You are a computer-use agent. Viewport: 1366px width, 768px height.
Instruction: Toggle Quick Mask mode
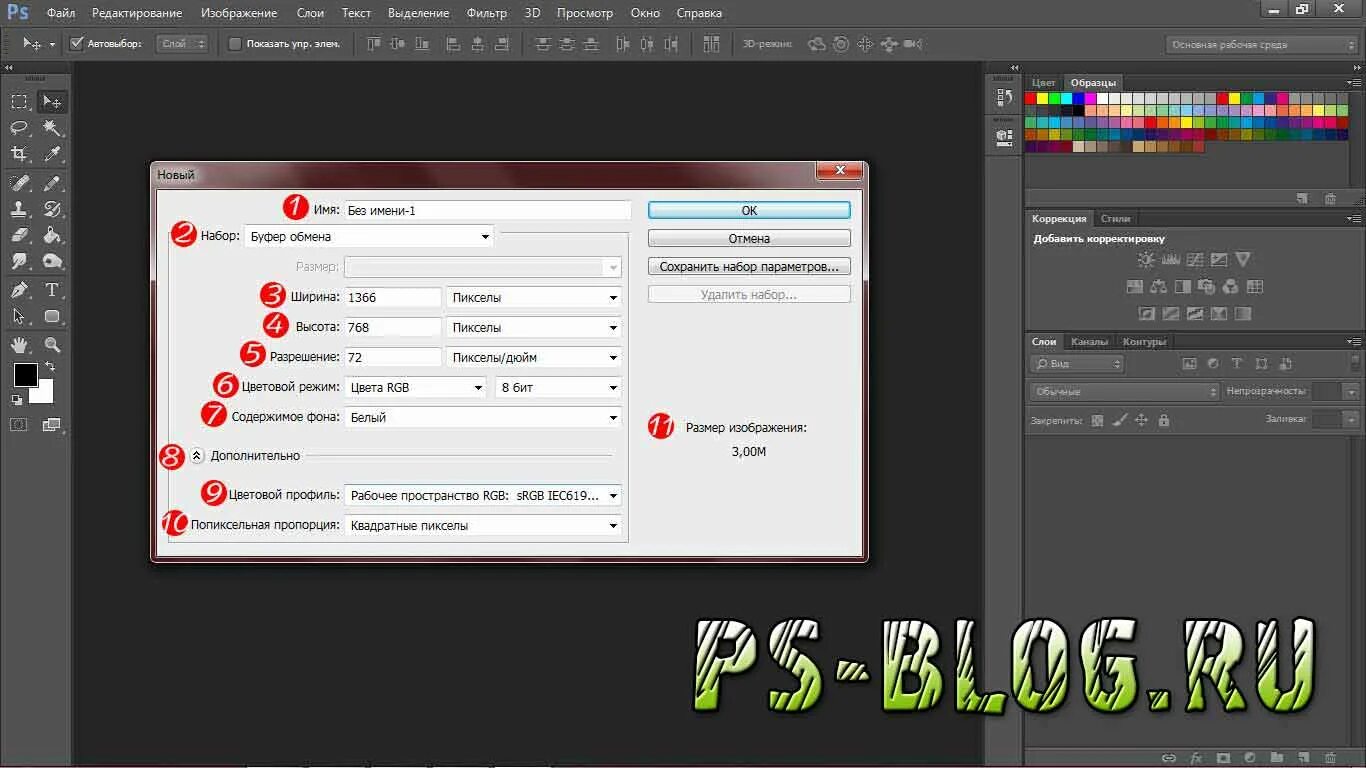[x=19, y=425]
